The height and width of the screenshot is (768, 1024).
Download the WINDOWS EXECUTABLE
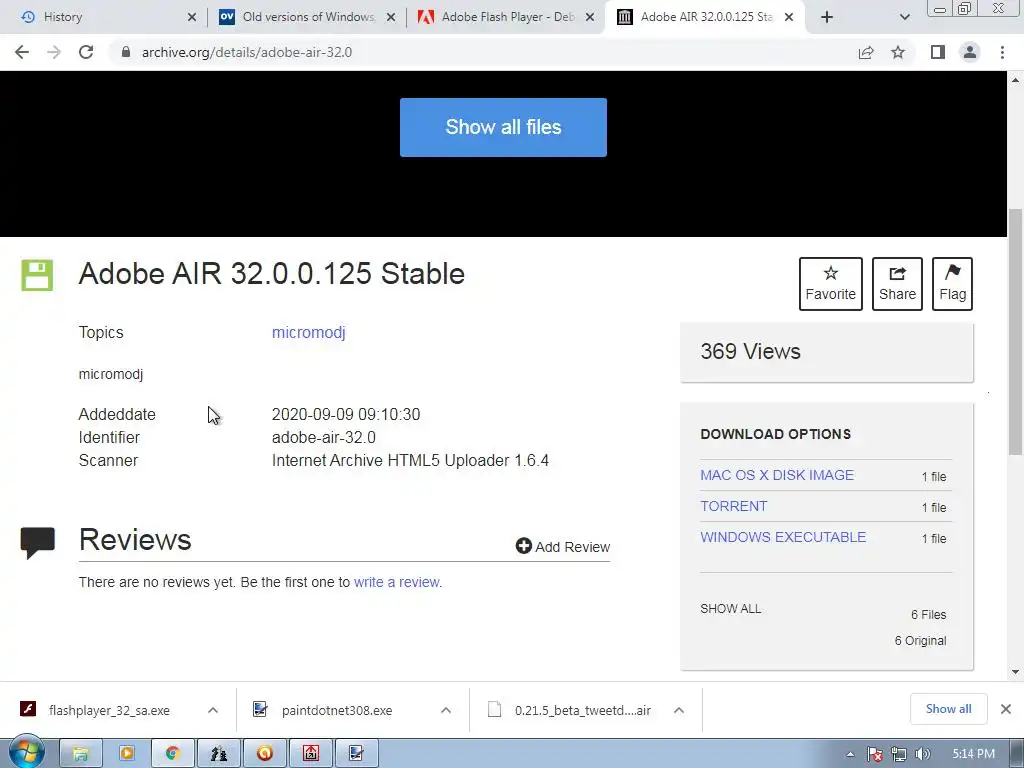point(782,537)
